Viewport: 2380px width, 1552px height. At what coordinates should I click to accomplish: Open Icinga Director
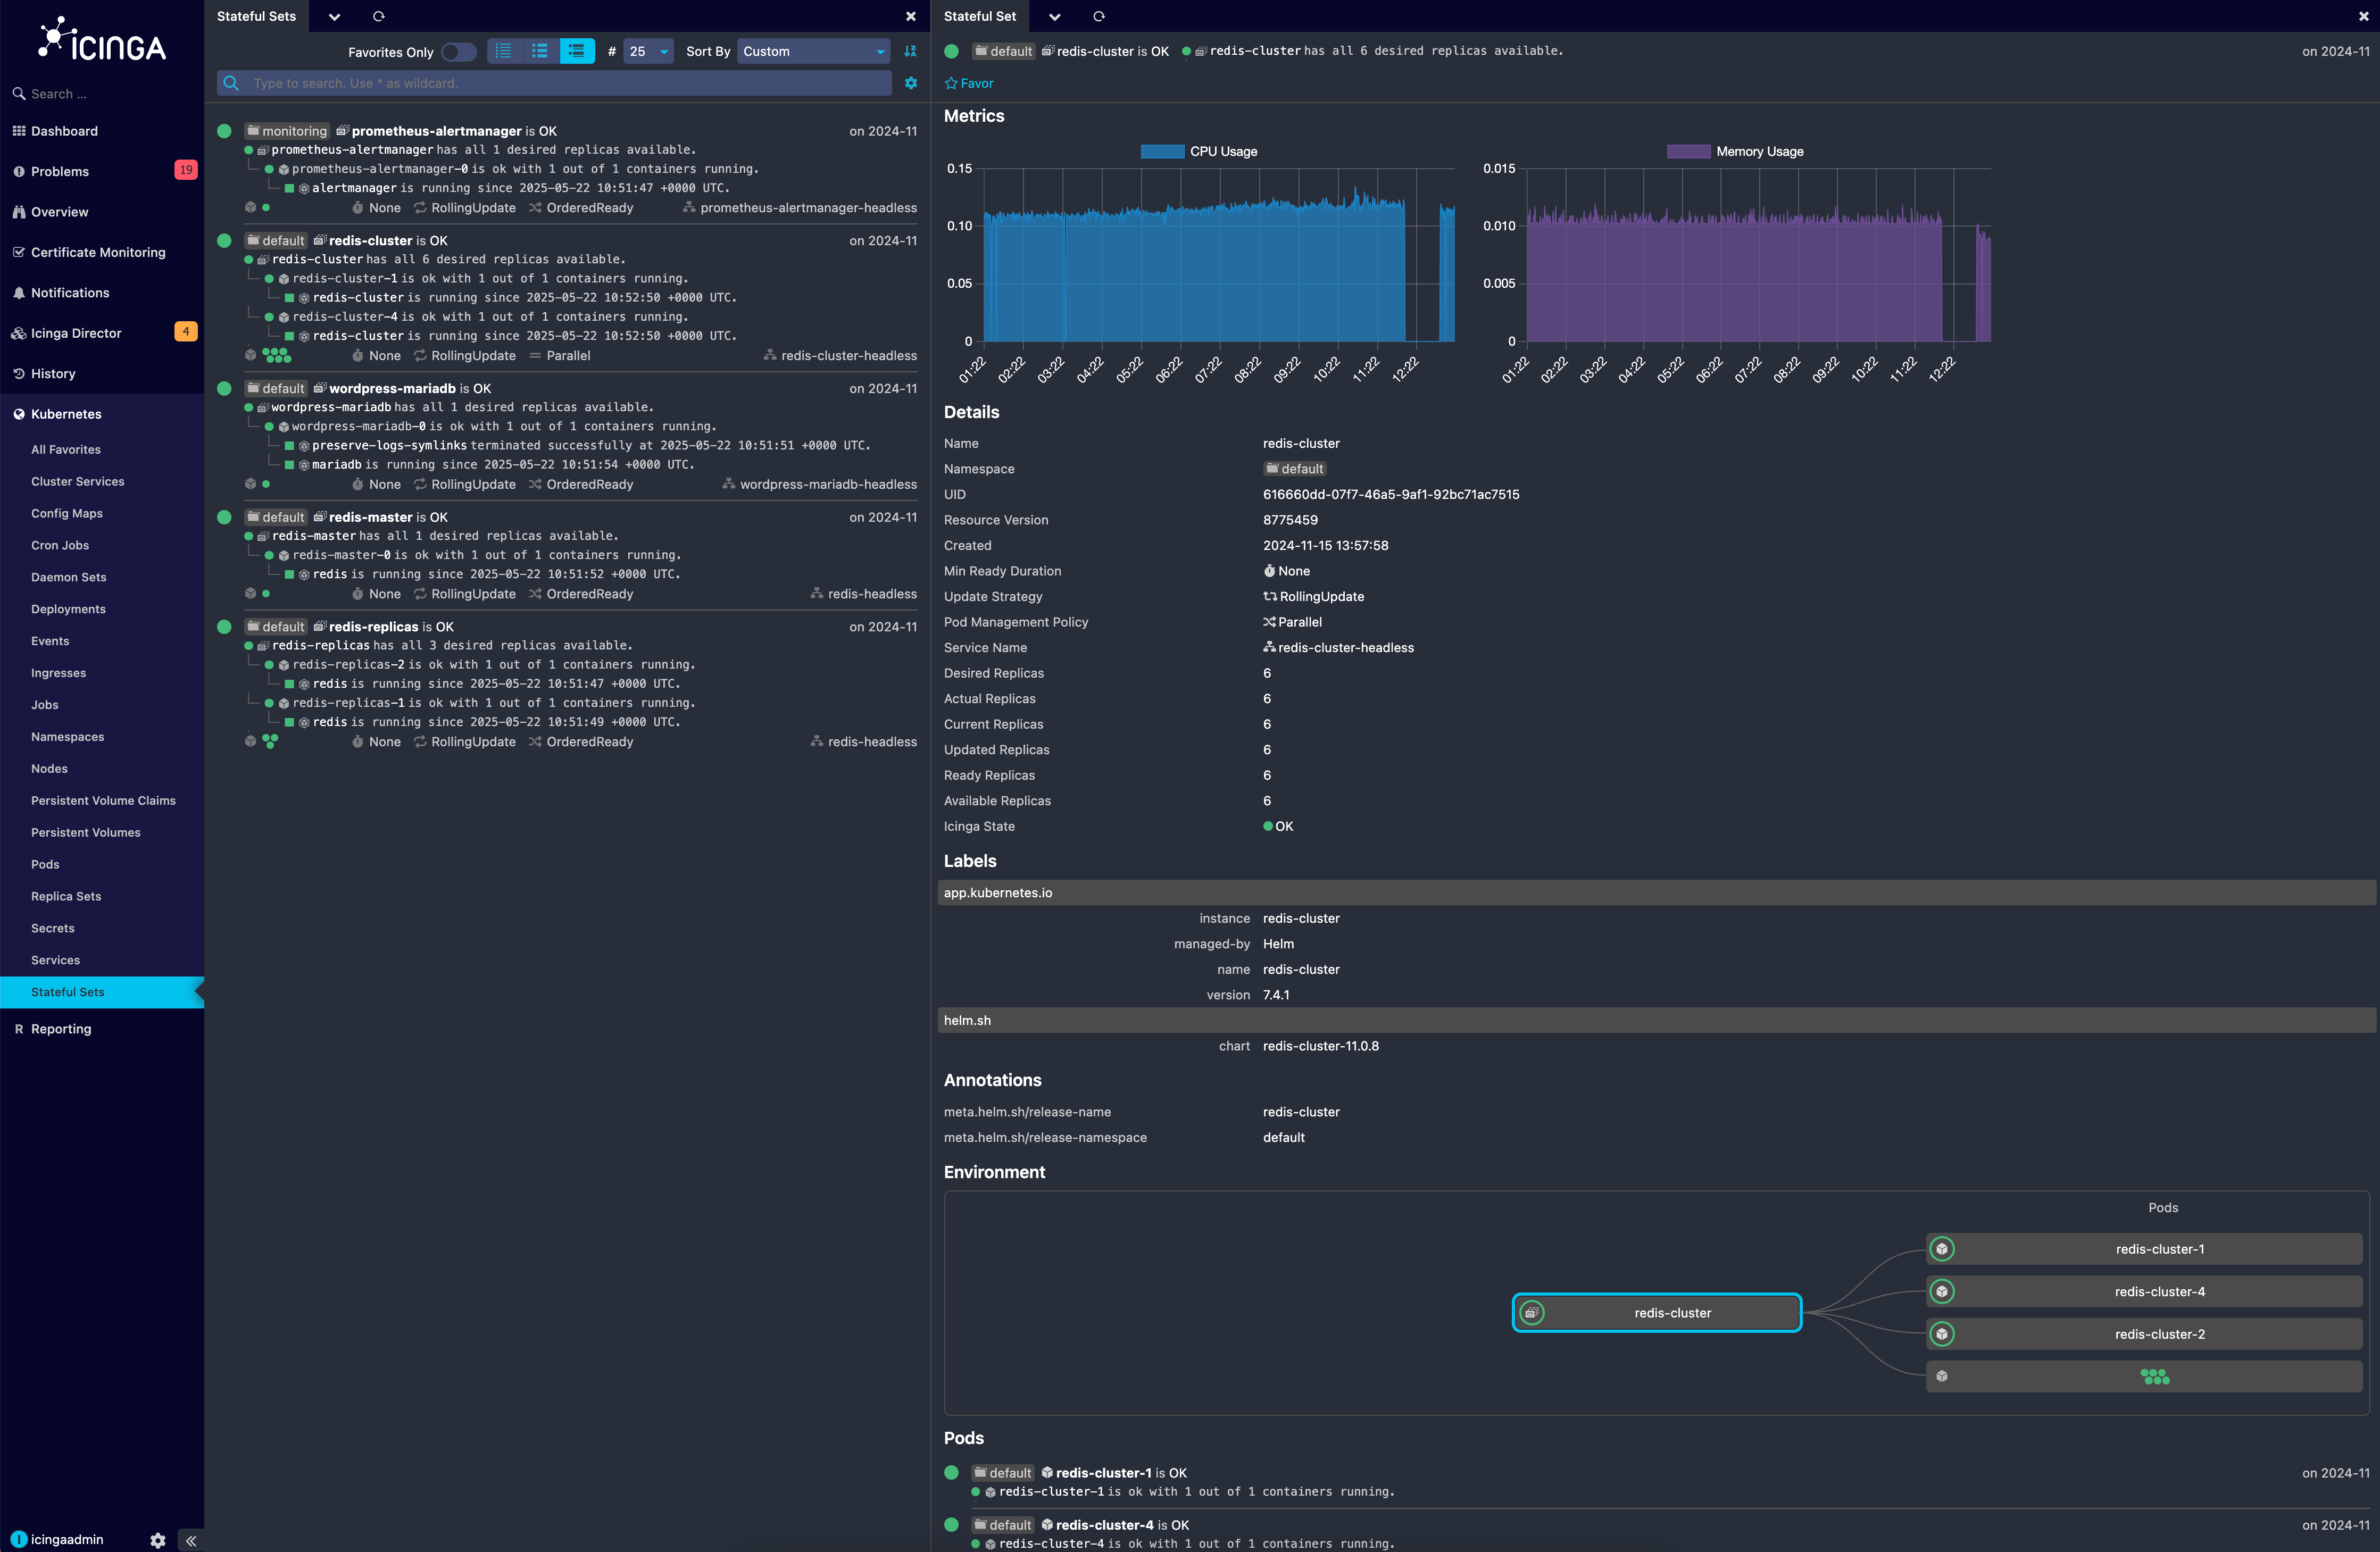(76, 333)
